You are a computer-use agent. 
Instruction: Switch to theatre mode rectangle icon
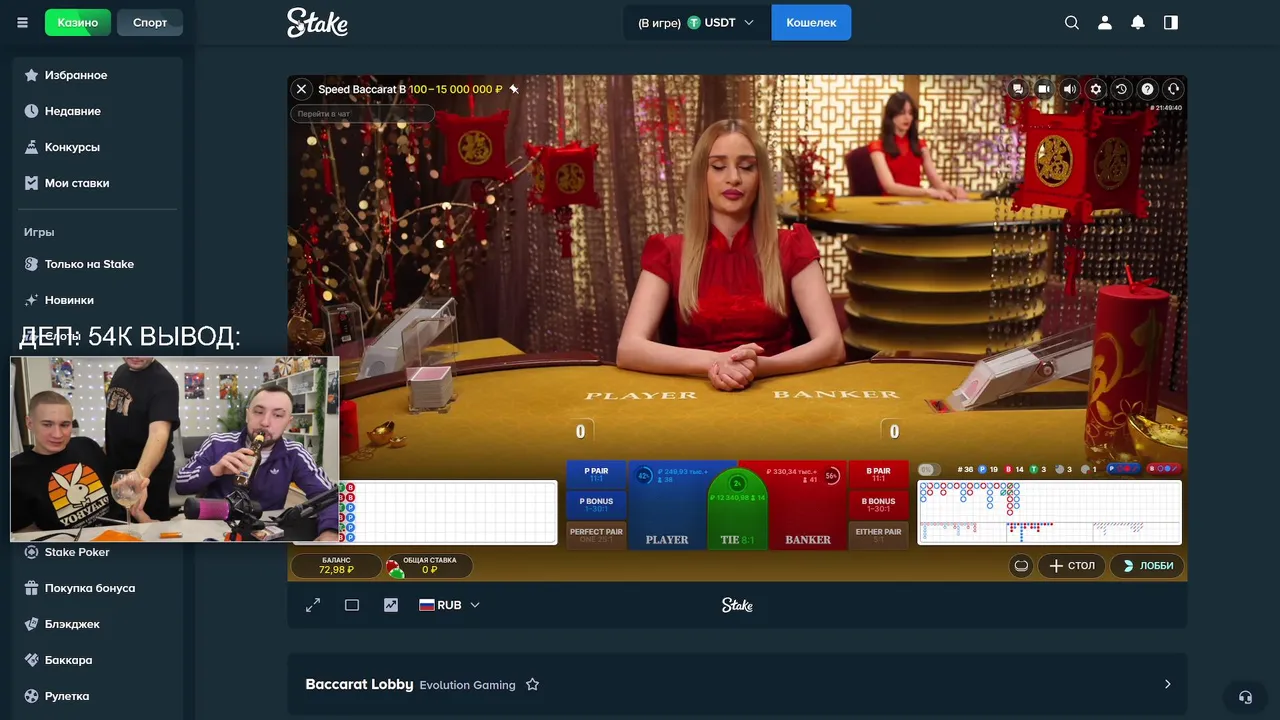click(352, 605)
